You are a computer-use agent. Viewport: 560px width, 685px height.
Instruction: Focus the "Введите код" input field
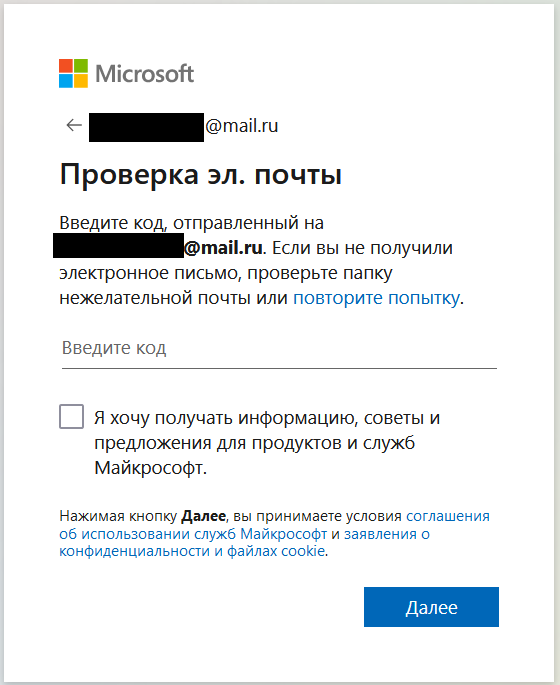280,348
